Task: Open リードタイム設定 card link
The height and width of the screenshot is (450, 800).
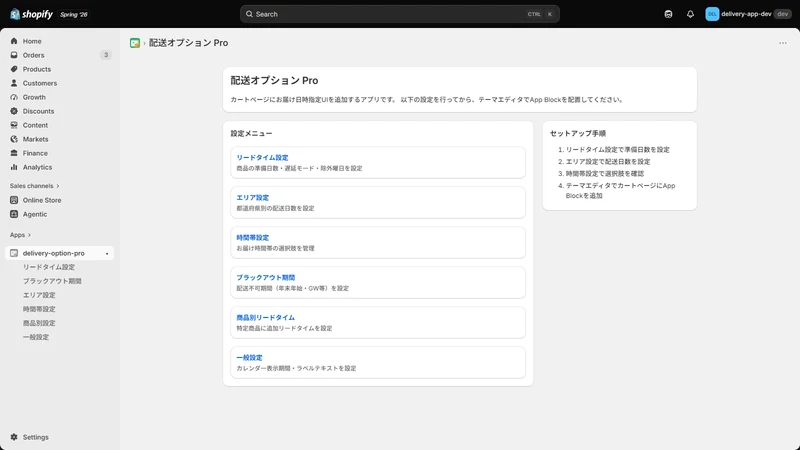Action: click(262, 158)
